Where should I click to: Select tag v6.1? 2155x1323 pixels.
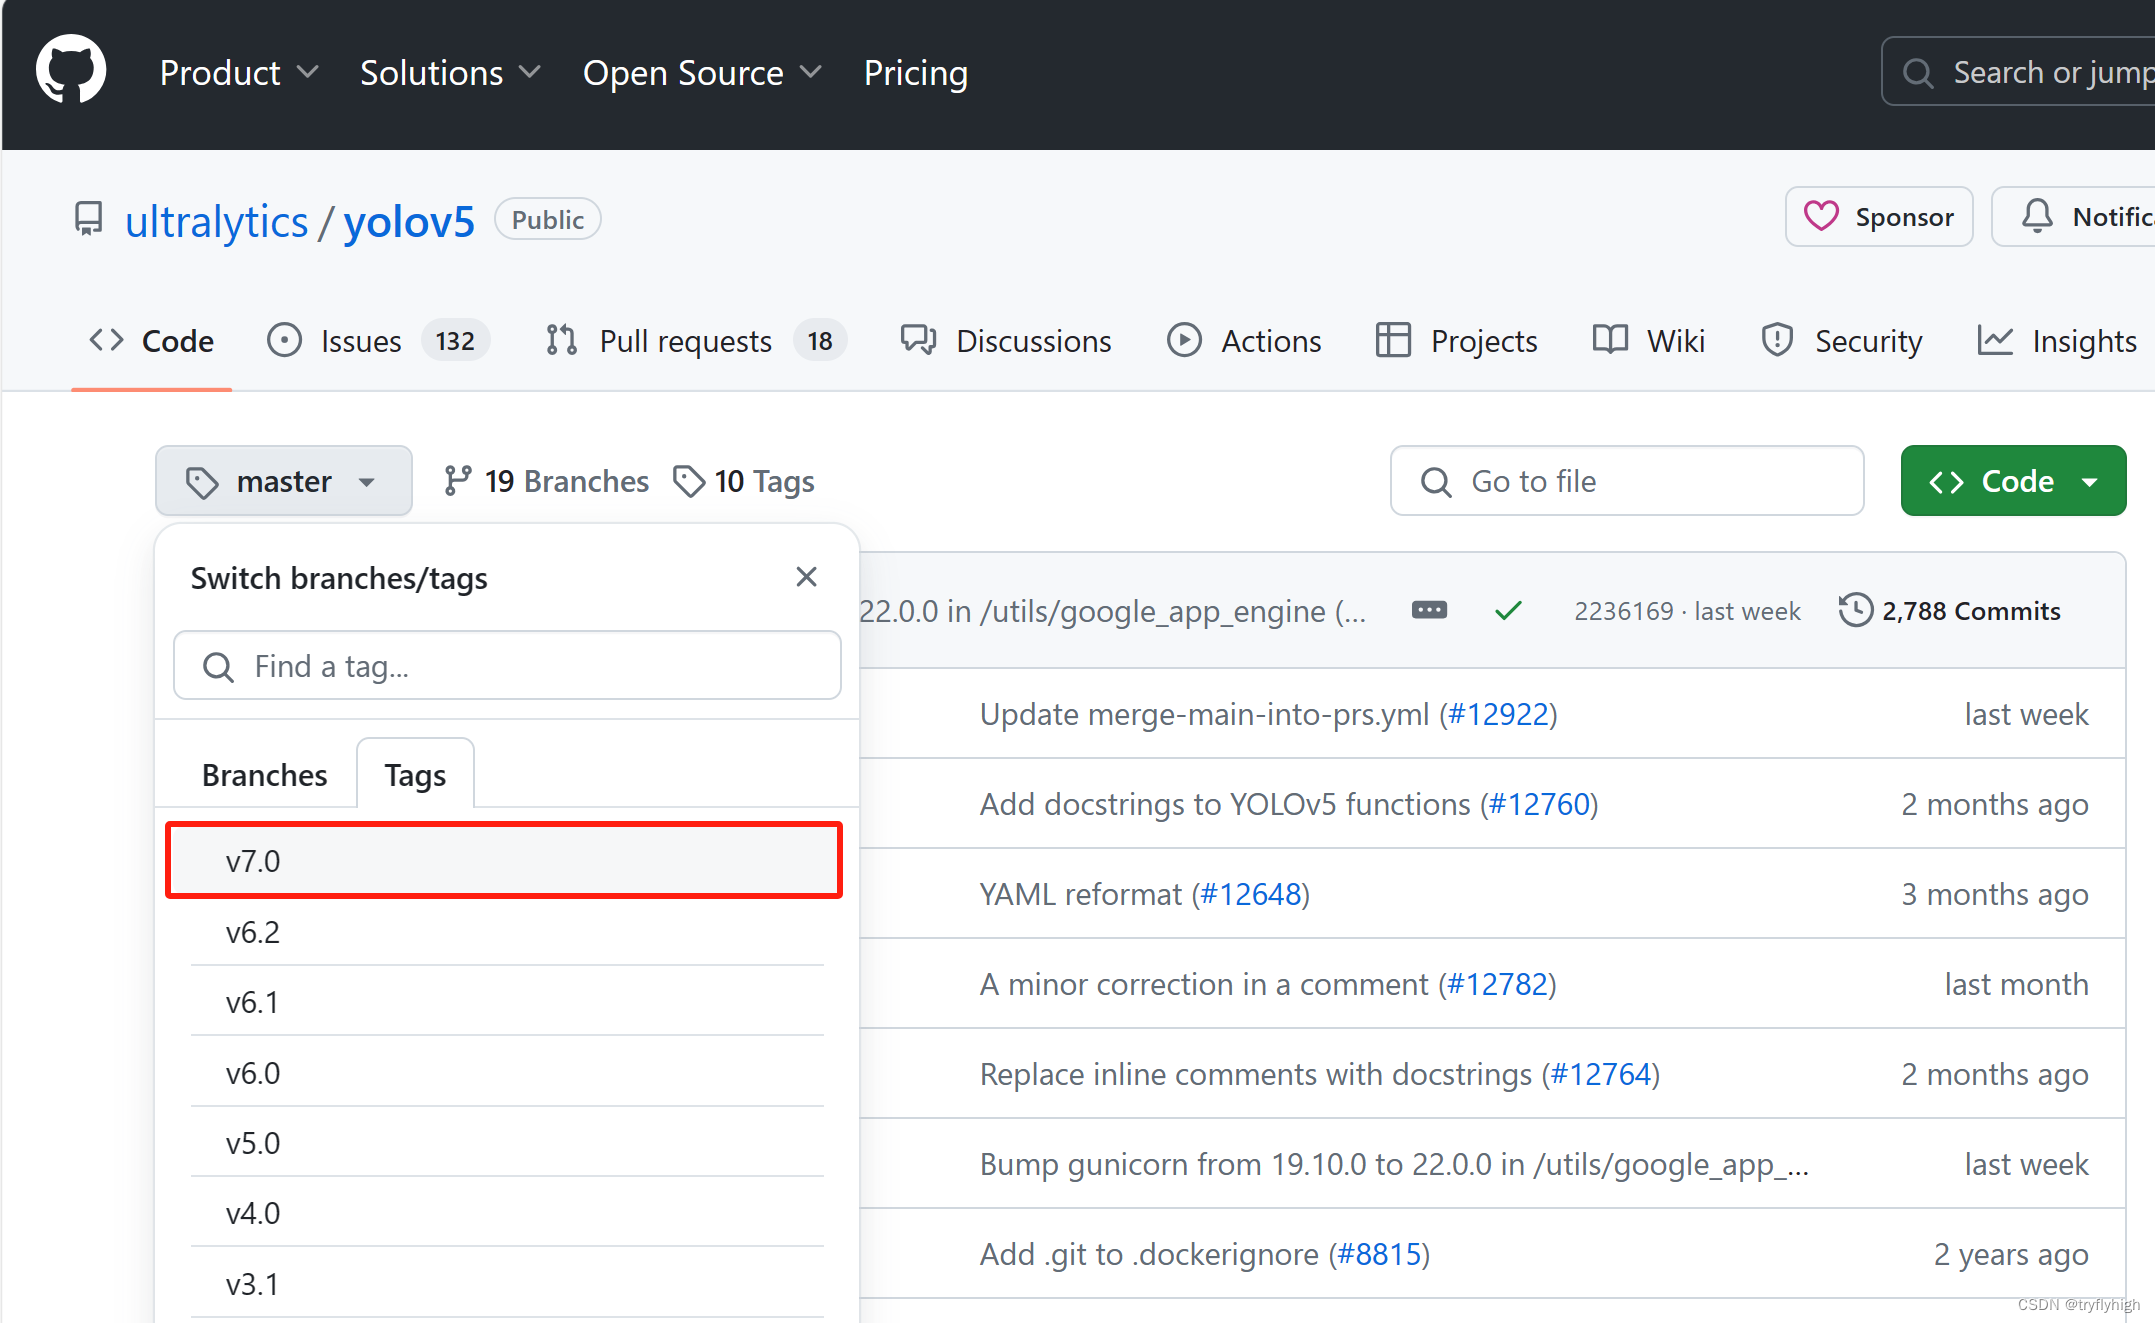[x=507, y=1002]
